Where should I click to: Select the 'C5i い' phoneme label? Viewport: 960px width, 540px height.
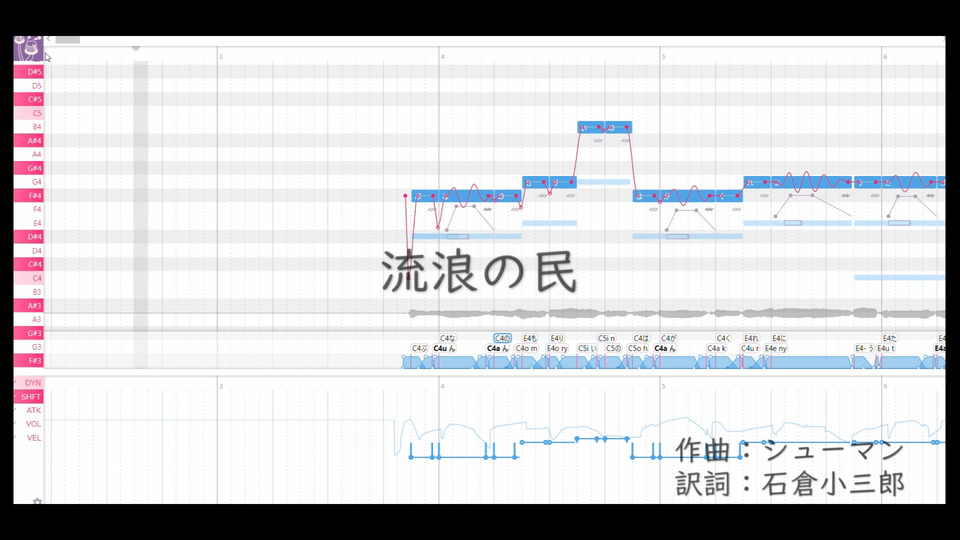coord(587,348)
